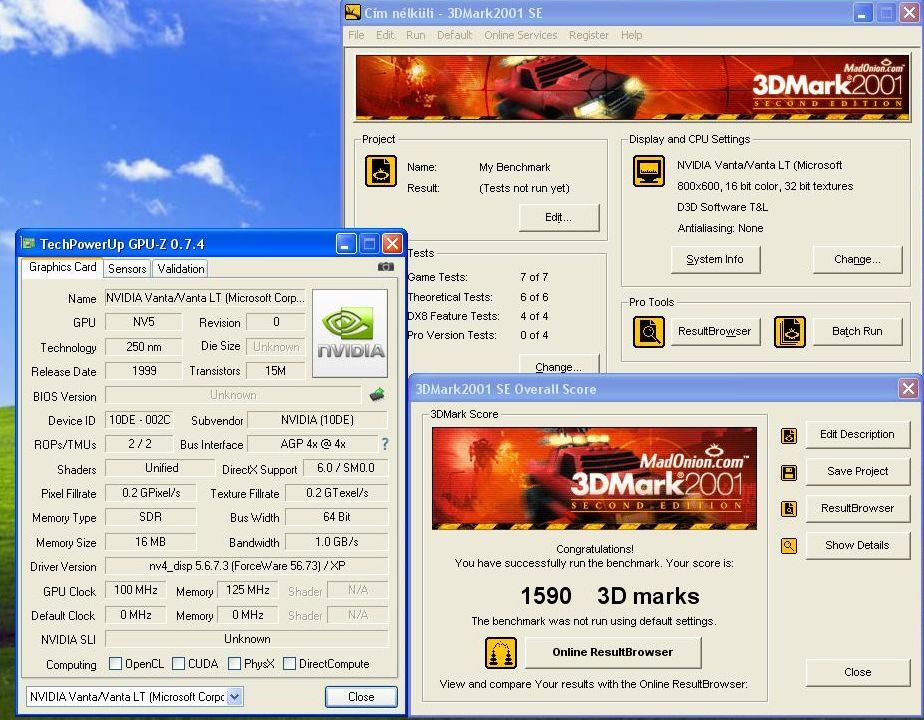This screenshot has width=924, height=720.
Task: Click the Save Project floppy icon
Action: coord(789,473)
